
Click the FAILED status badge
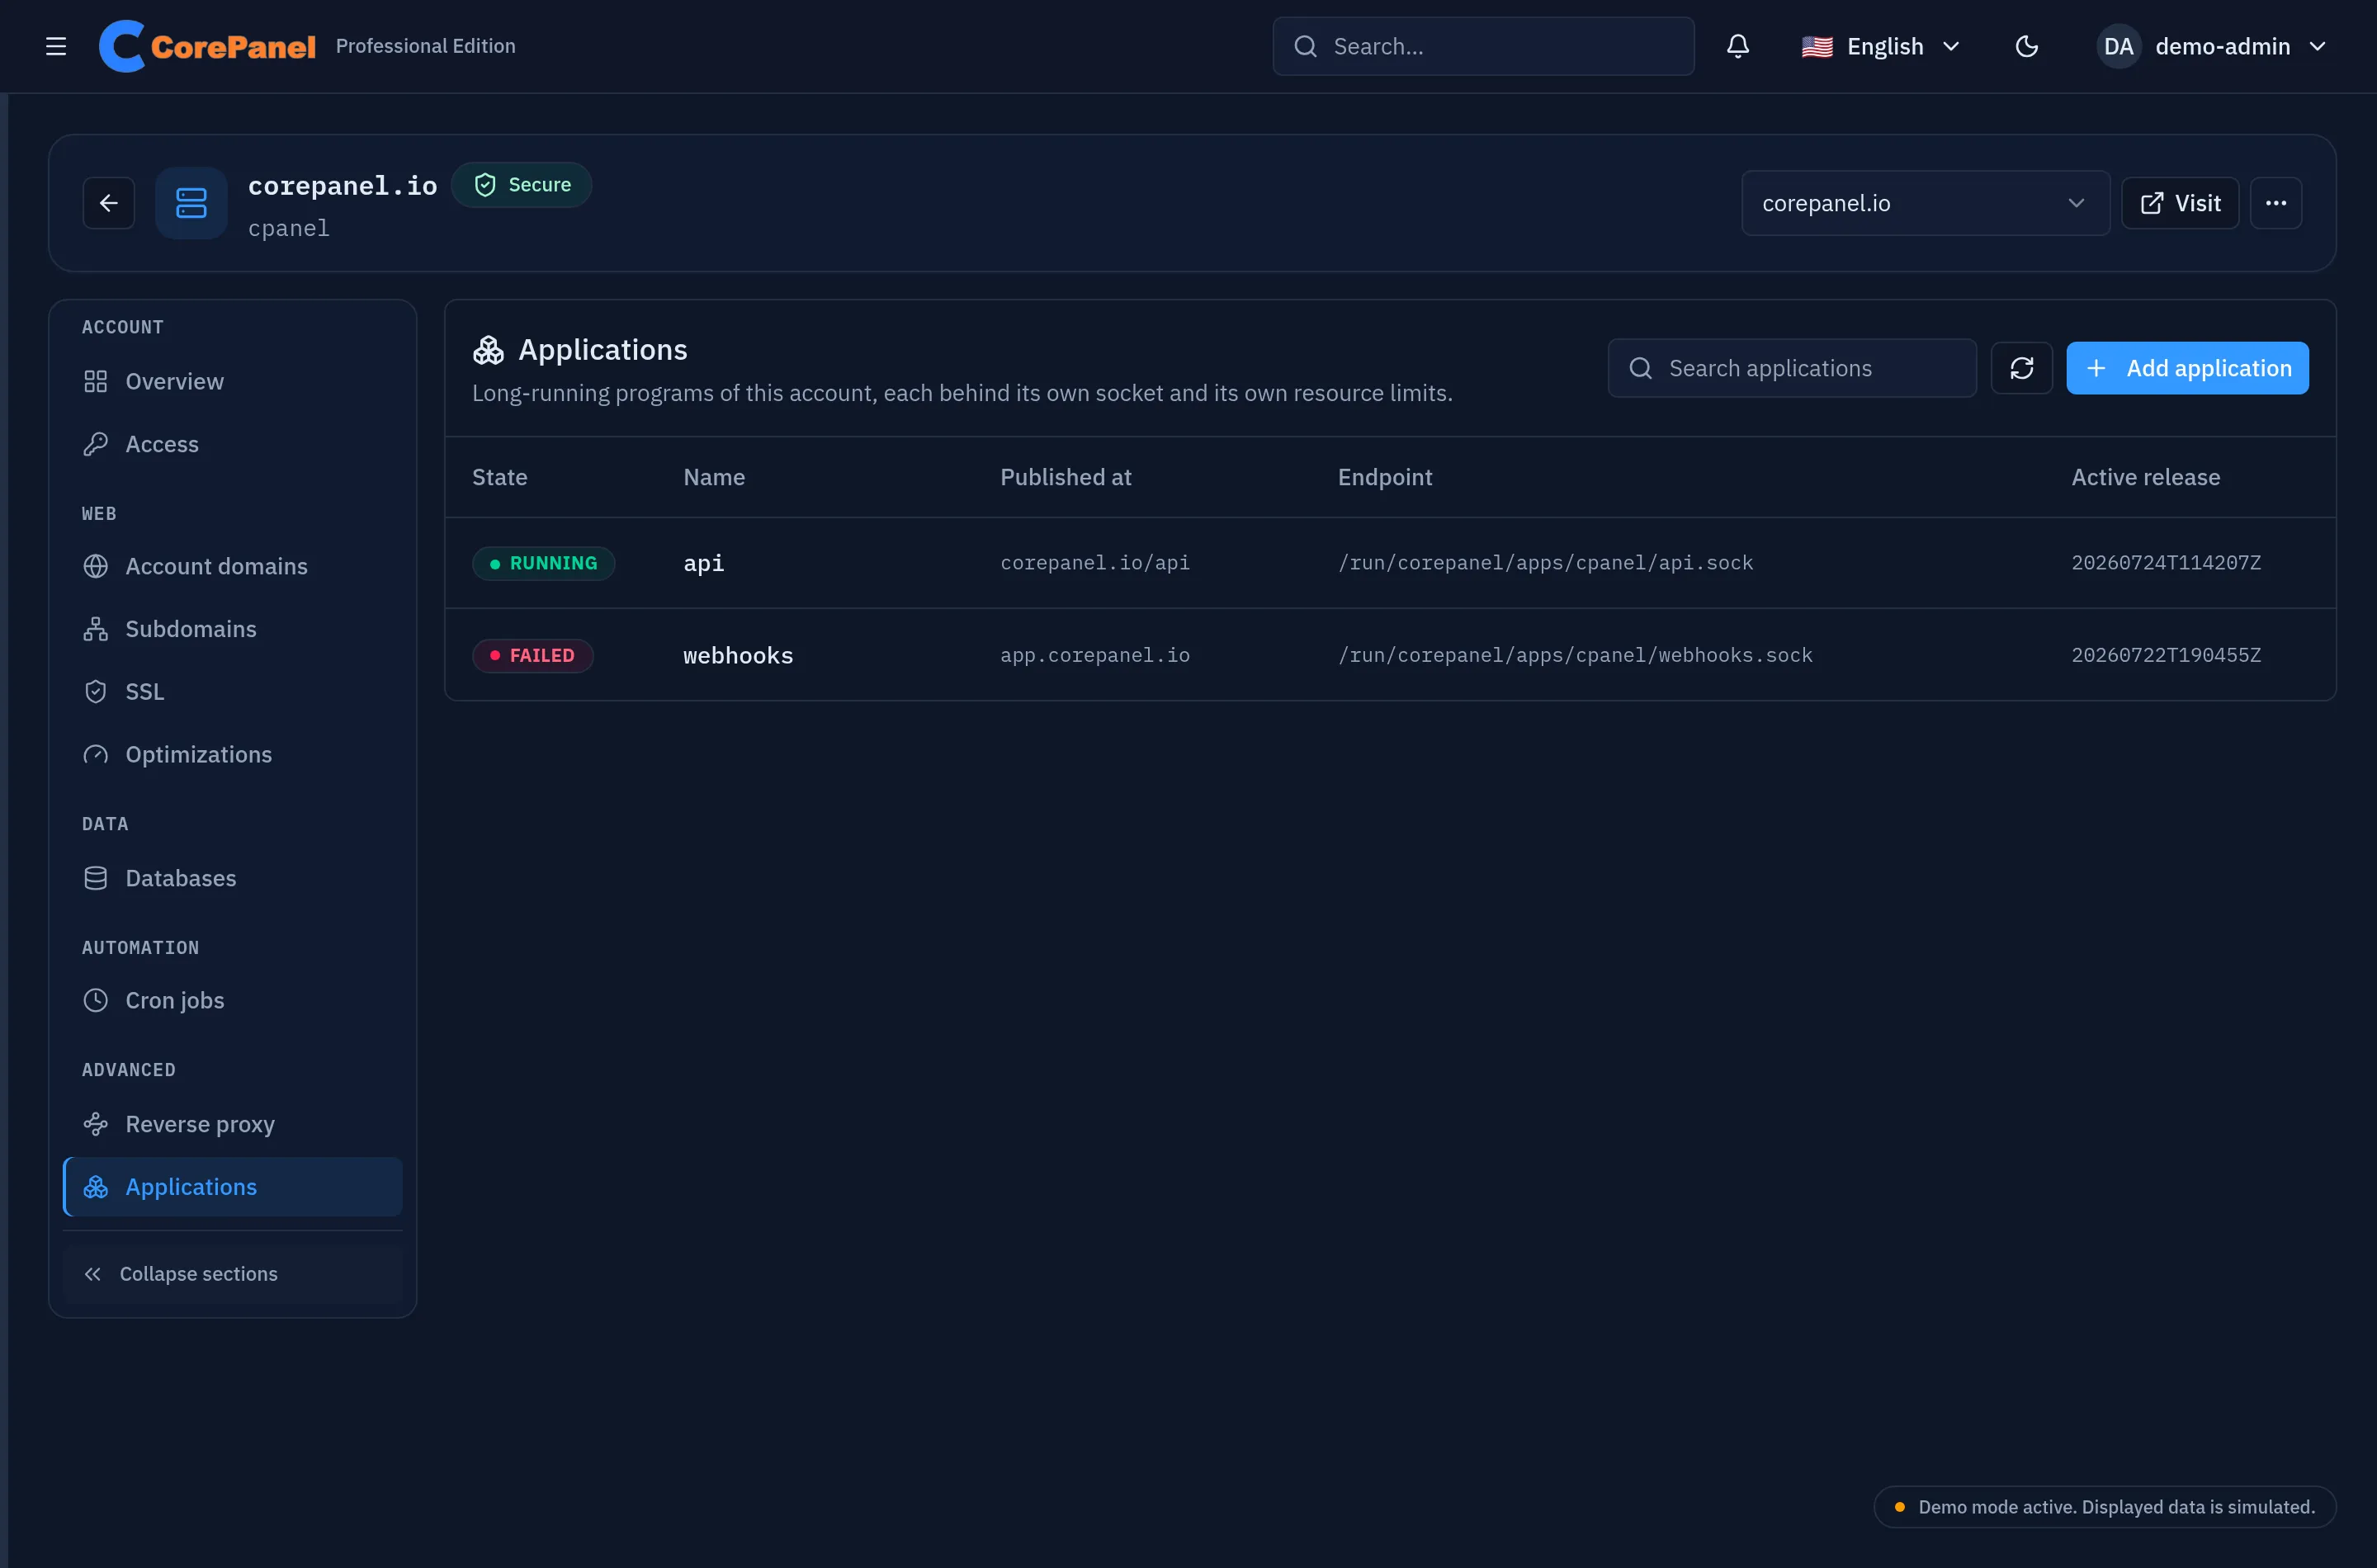click(x=533, y=655)
